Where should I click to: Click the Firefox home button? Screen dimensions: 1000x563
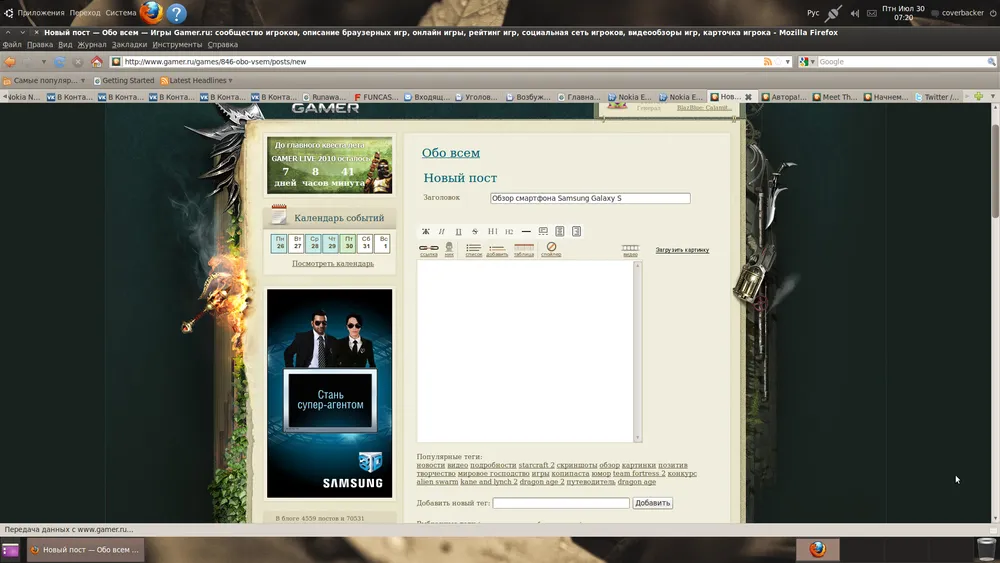click(x=96, y=62)
